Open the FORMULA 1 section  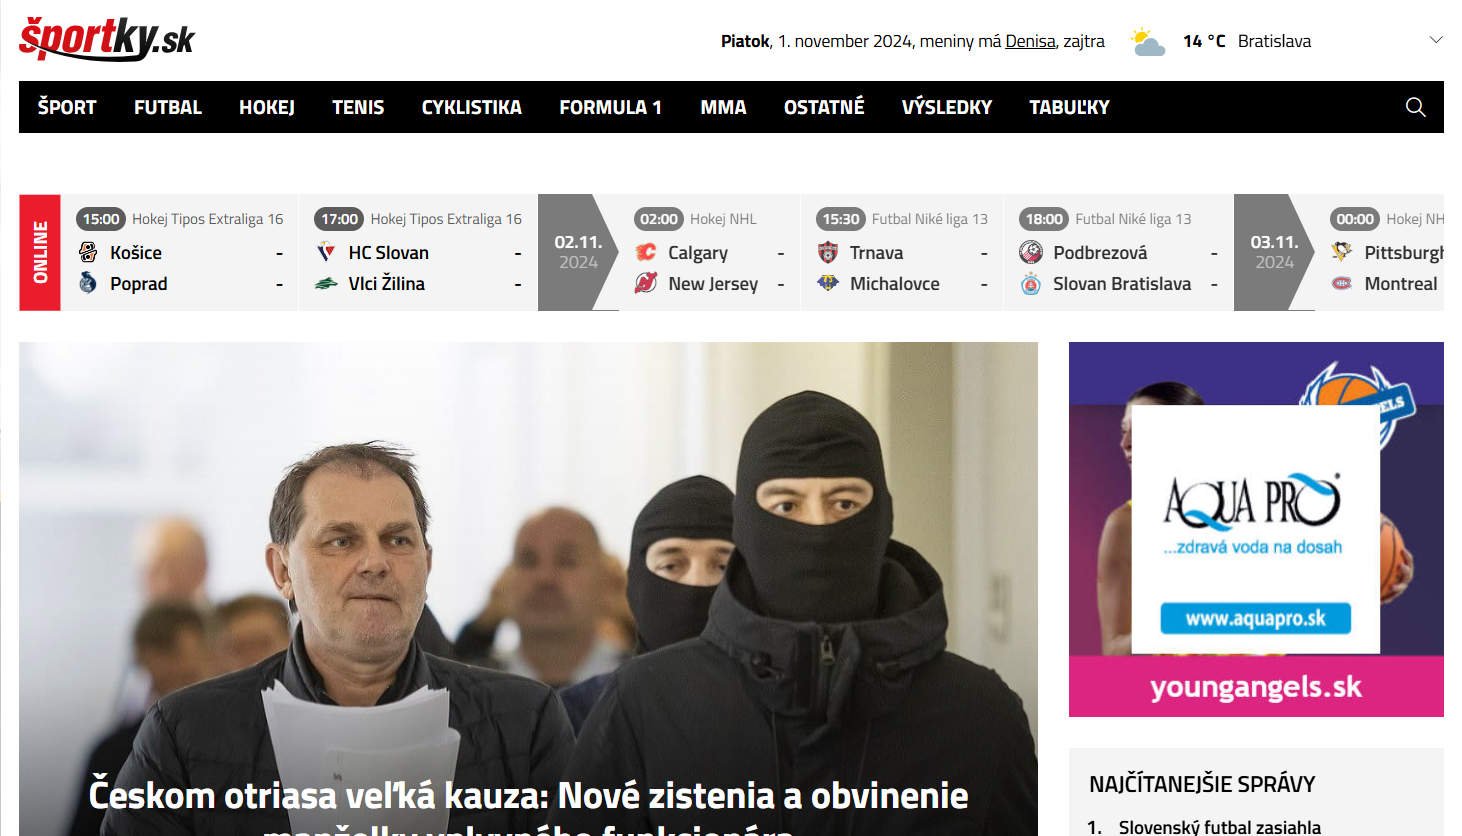tap(610, 107)
